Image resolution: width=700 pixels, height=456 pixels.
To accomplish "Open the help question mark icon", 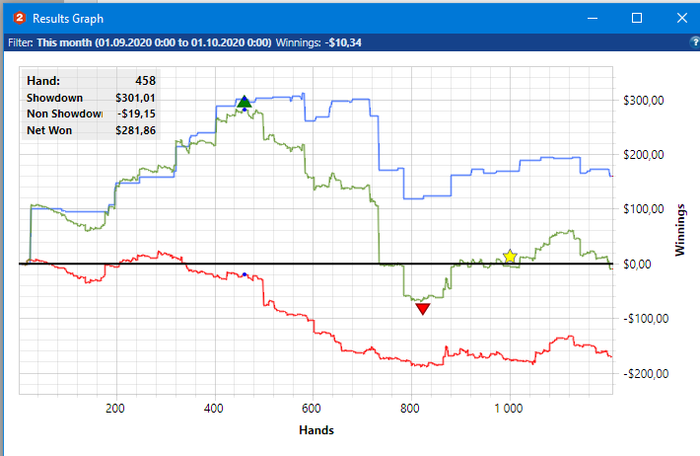I will [x=695, y=42].
